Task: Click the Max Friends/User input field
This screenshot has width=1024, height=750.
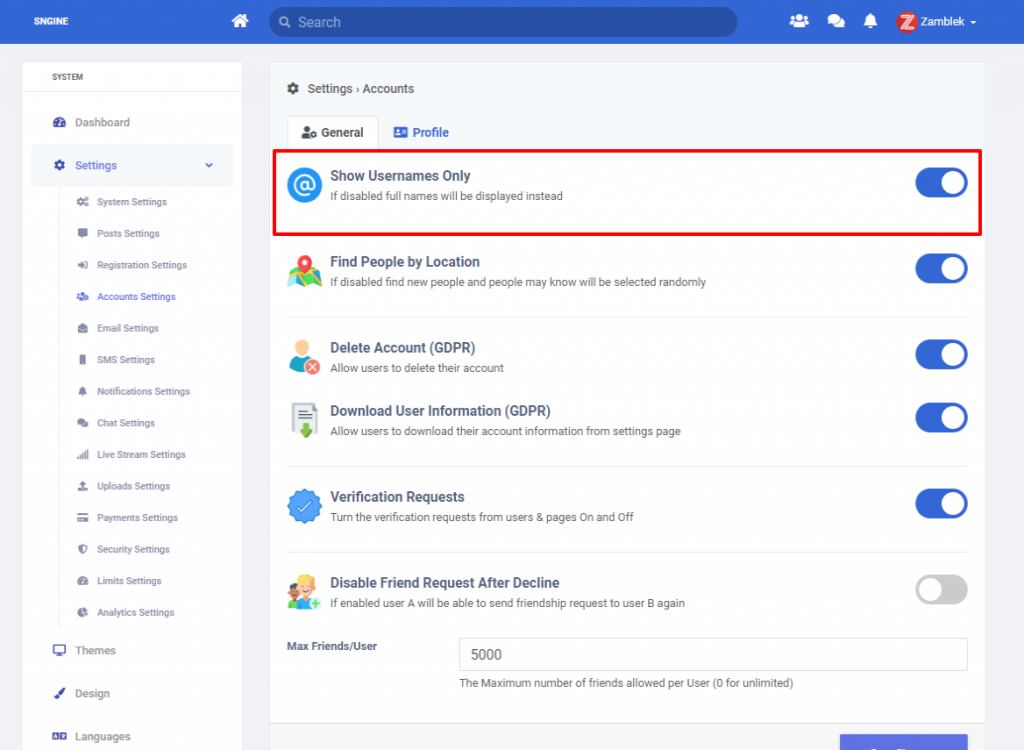Action: [713, 655]
